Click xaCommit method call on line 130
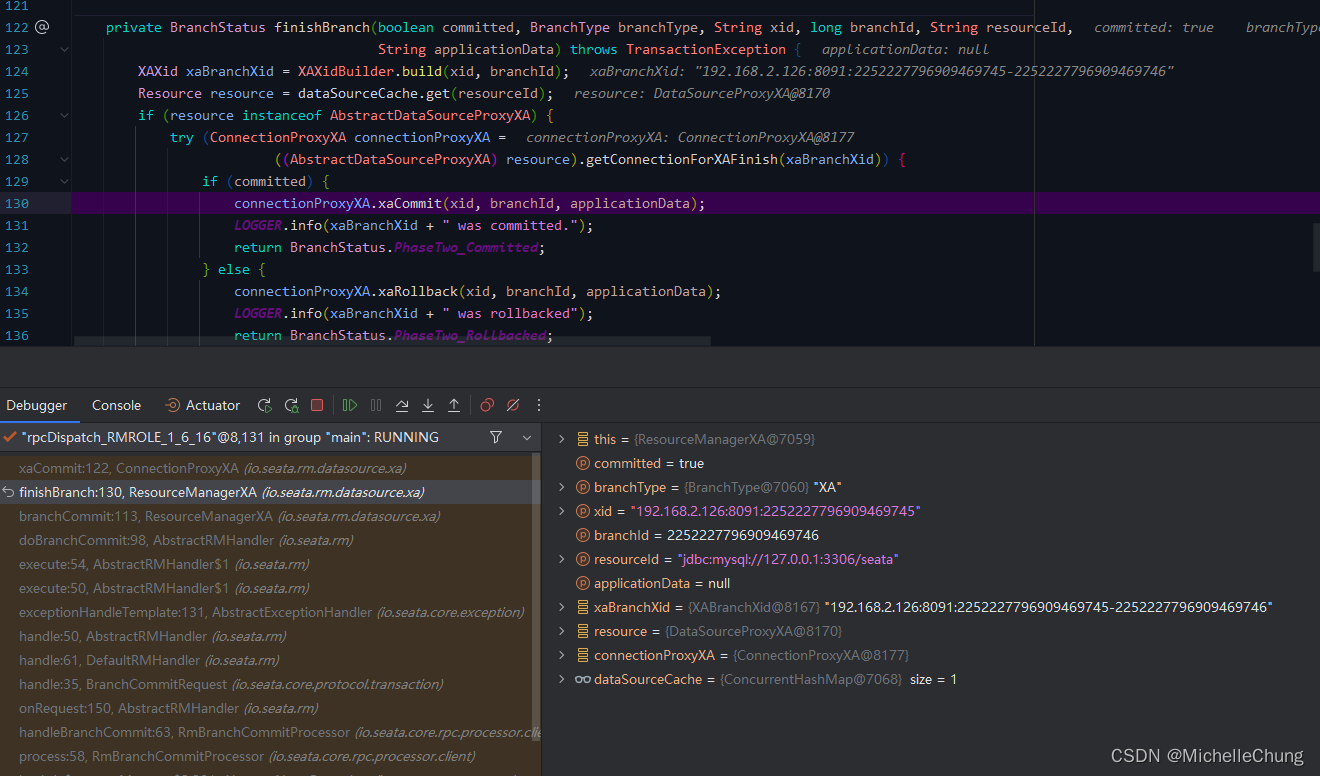 (x=410, y=203)
